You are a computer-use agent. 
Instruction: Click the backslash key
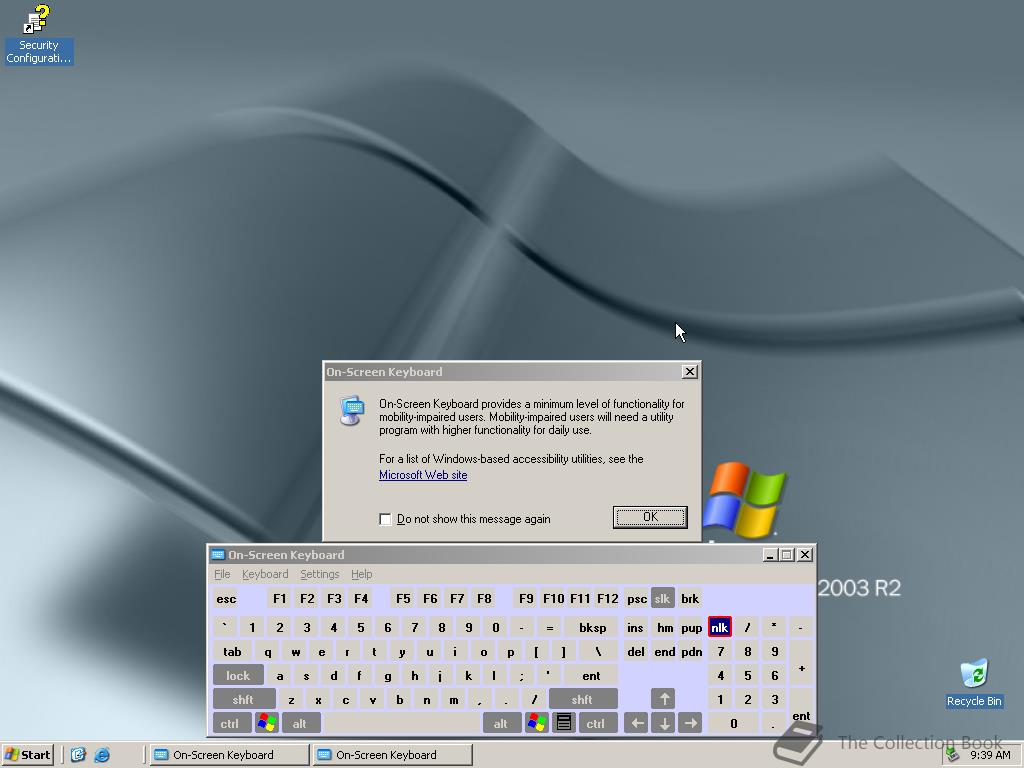pos(598,651)
